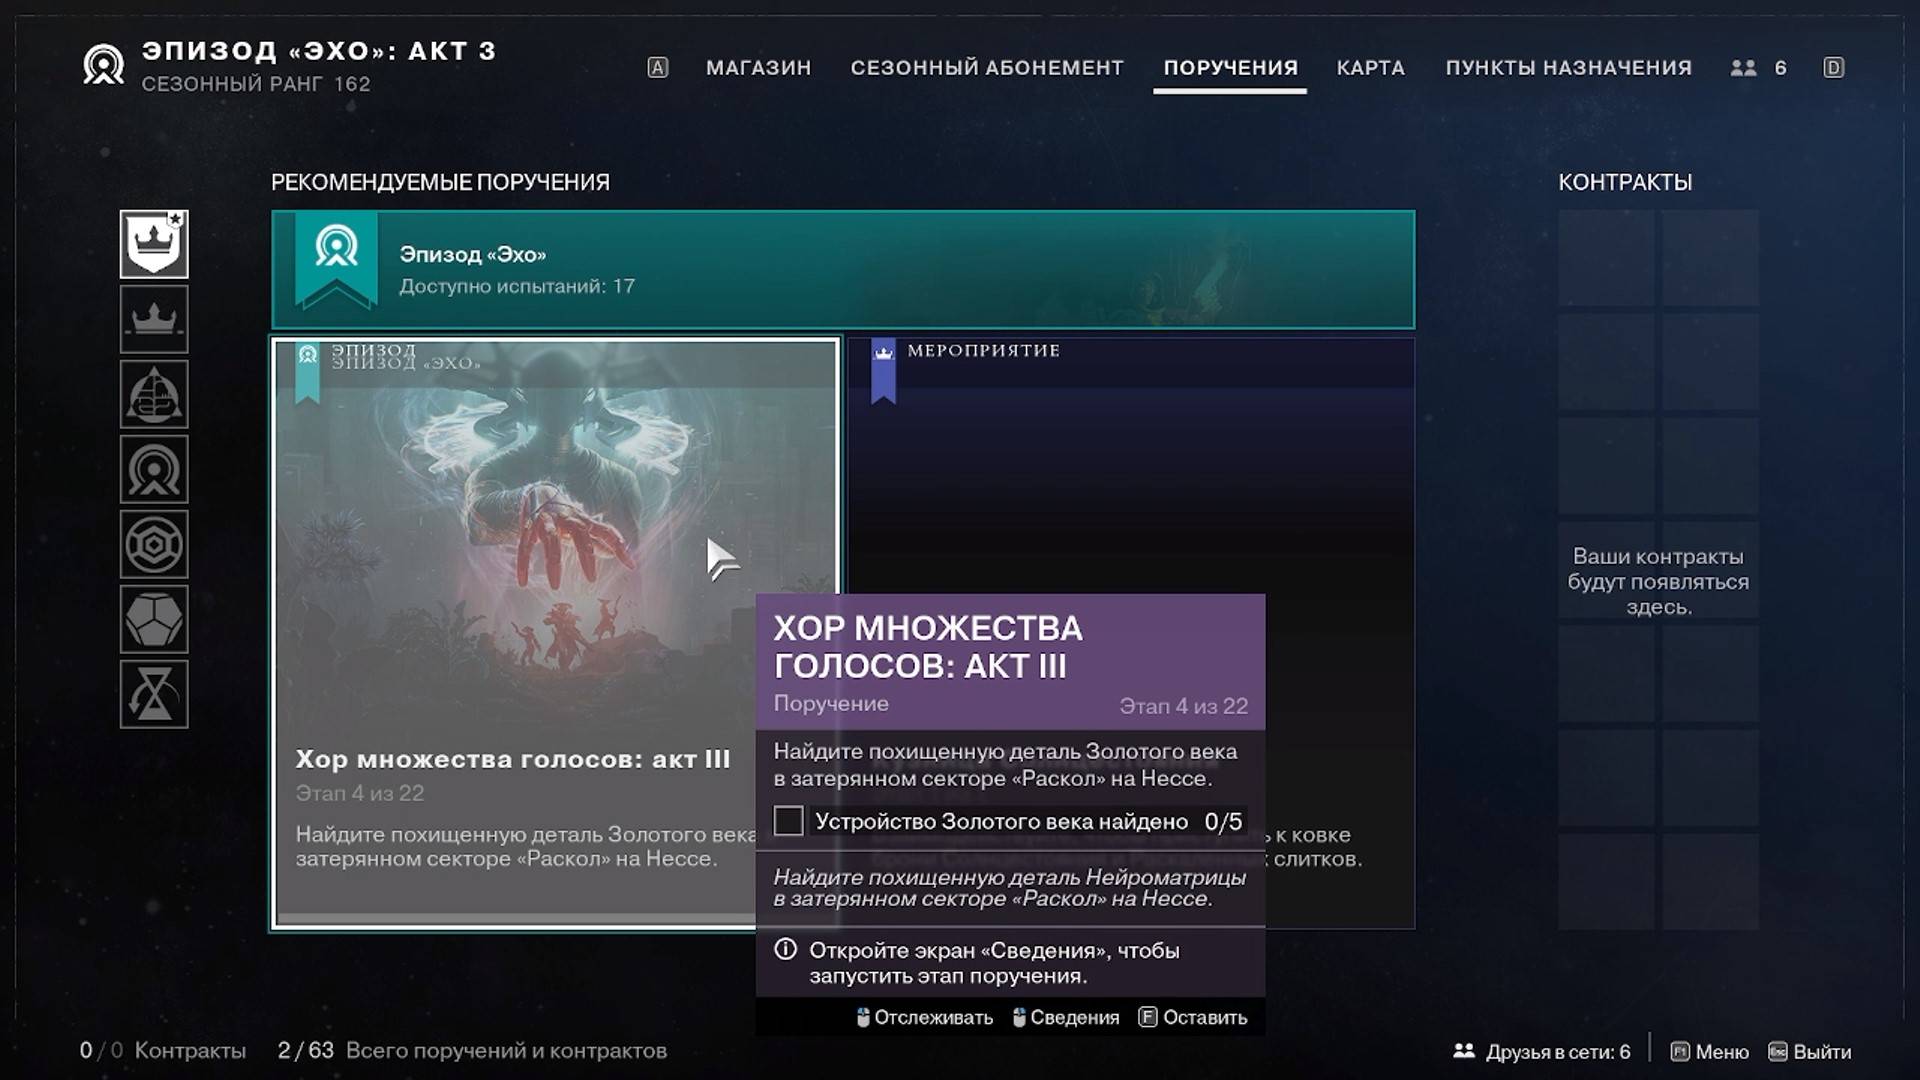Click the 2 / 63 Всего поручений и контрактов counter

[x=472, y=1050]
